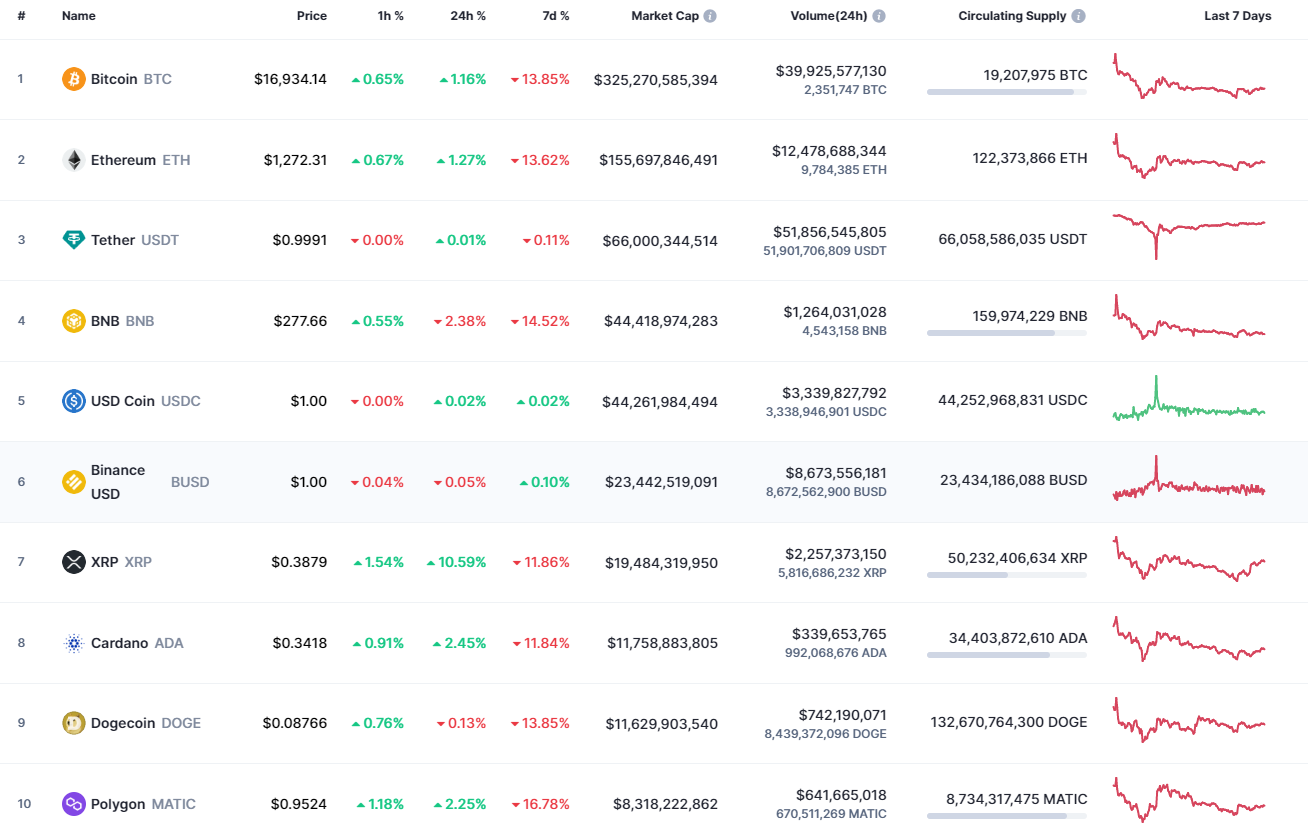Viewport: 1308px width, 839px height.
Task: Click Ethereum market cap $155,697,846,491
Action: click(659, 160)
